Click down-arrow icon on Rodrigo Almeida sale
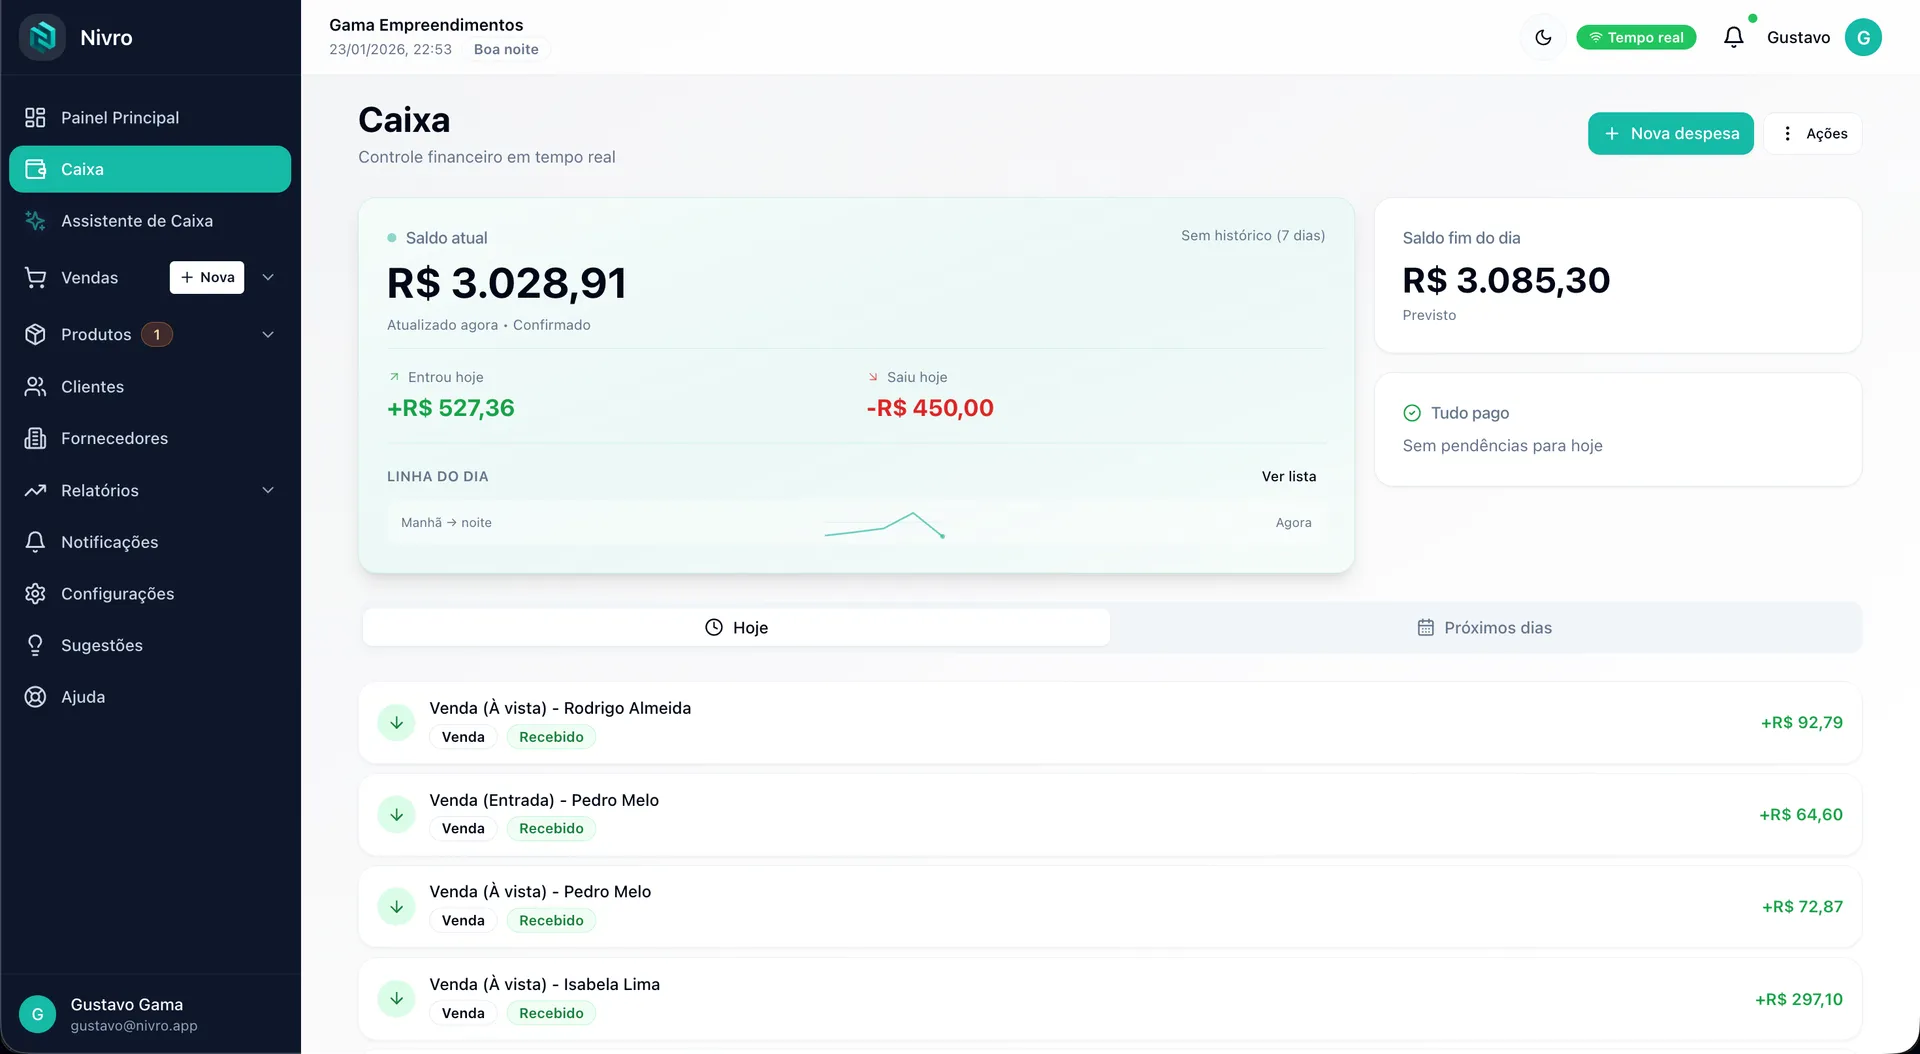The image size is (1920, 1054). click(396, 723)
